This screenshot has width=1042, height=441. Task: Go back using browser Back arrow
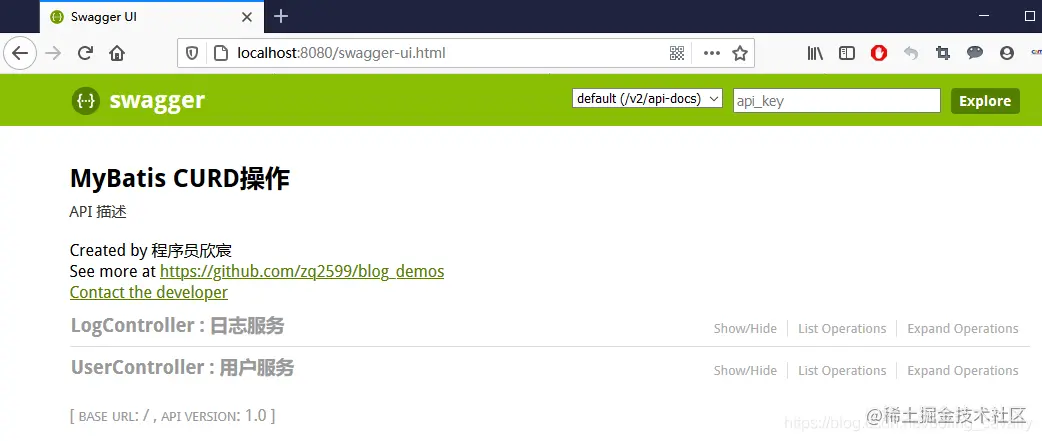(20, 53)
